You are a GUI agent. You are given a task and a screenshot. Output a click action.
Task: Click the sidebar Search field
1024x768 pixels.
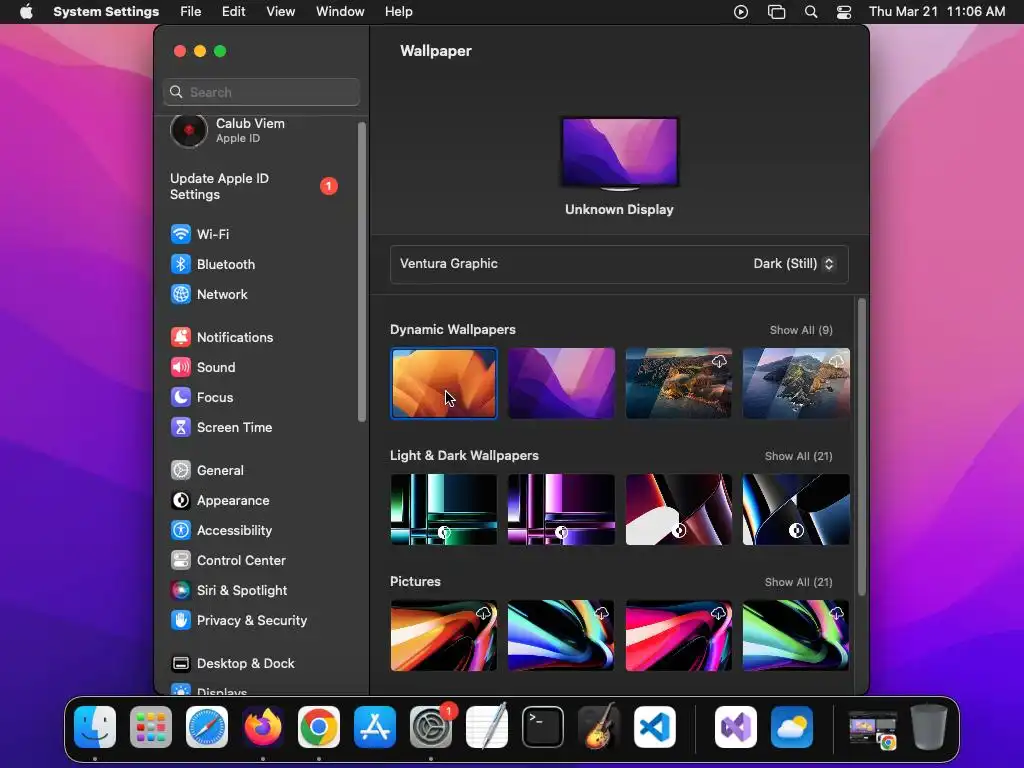coord(261,92)
